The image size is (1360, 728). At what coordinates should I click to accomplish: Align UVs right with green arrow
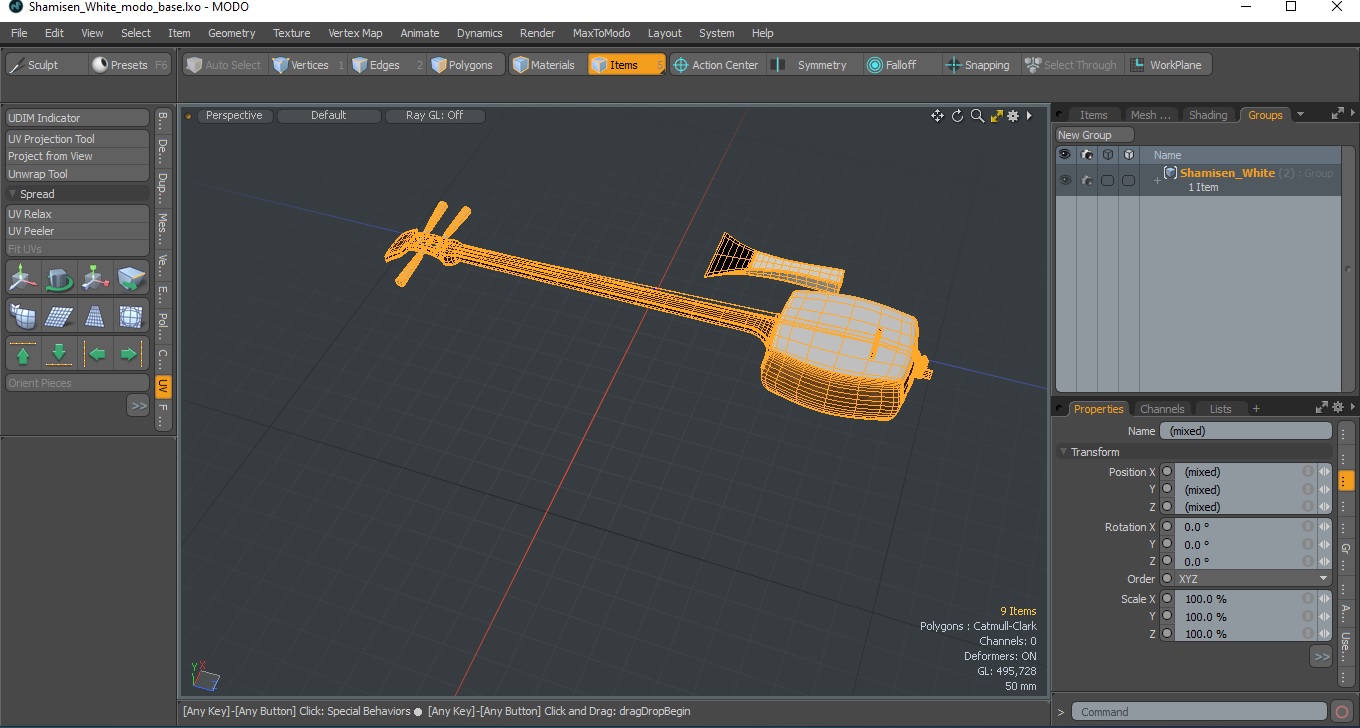(132, 354)
